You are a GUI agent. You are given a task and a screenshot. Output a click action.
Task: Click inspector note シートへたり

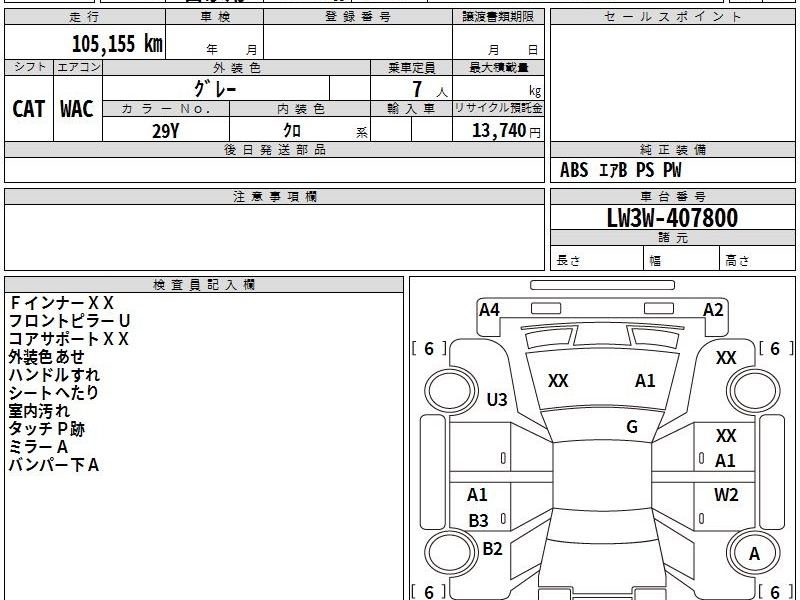click(54, 393)
